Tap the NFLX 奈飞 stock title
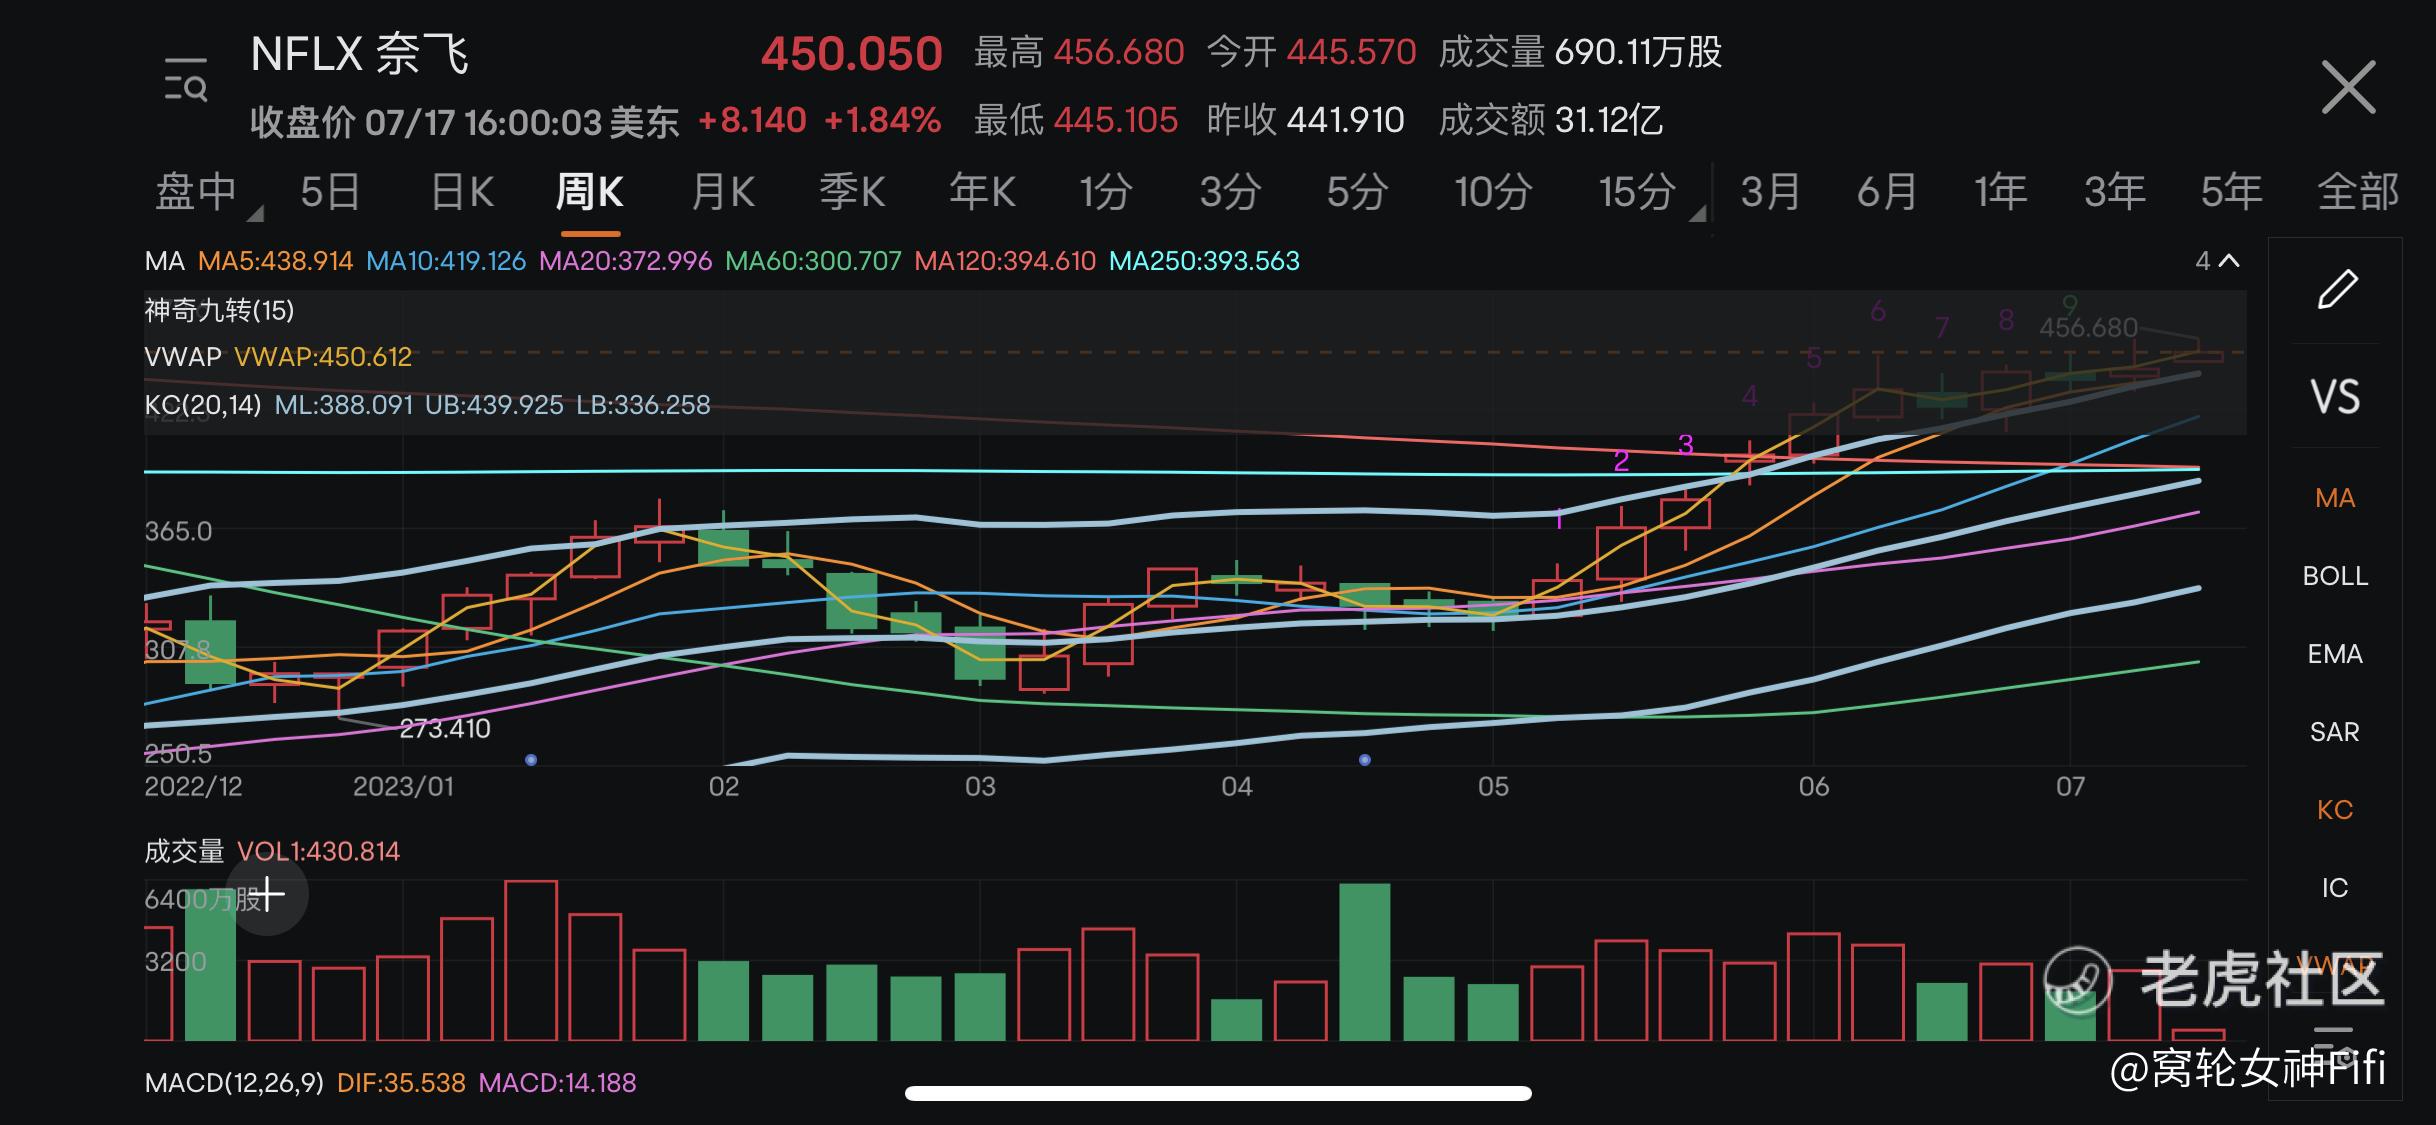2436x1125 pixels. click(x=359, y=54)
